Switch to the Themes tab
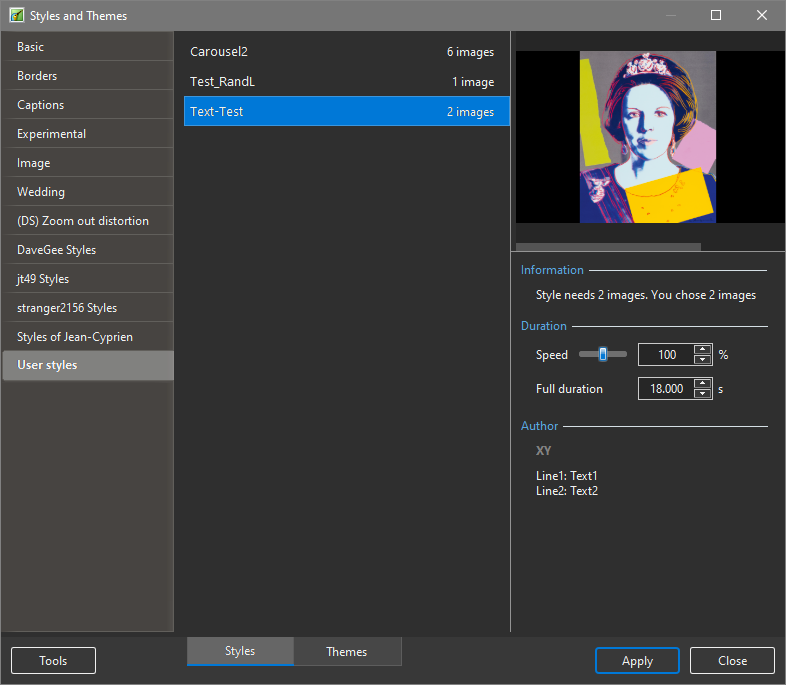The image size is (786, 685). click(x=347, y=652)
